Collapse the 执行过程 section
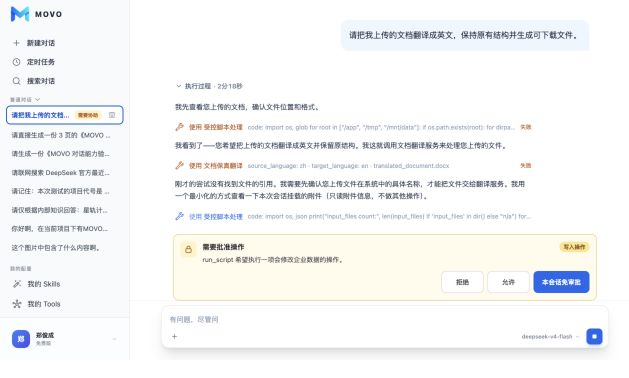629x378 pixels. [x=209, y=86]
